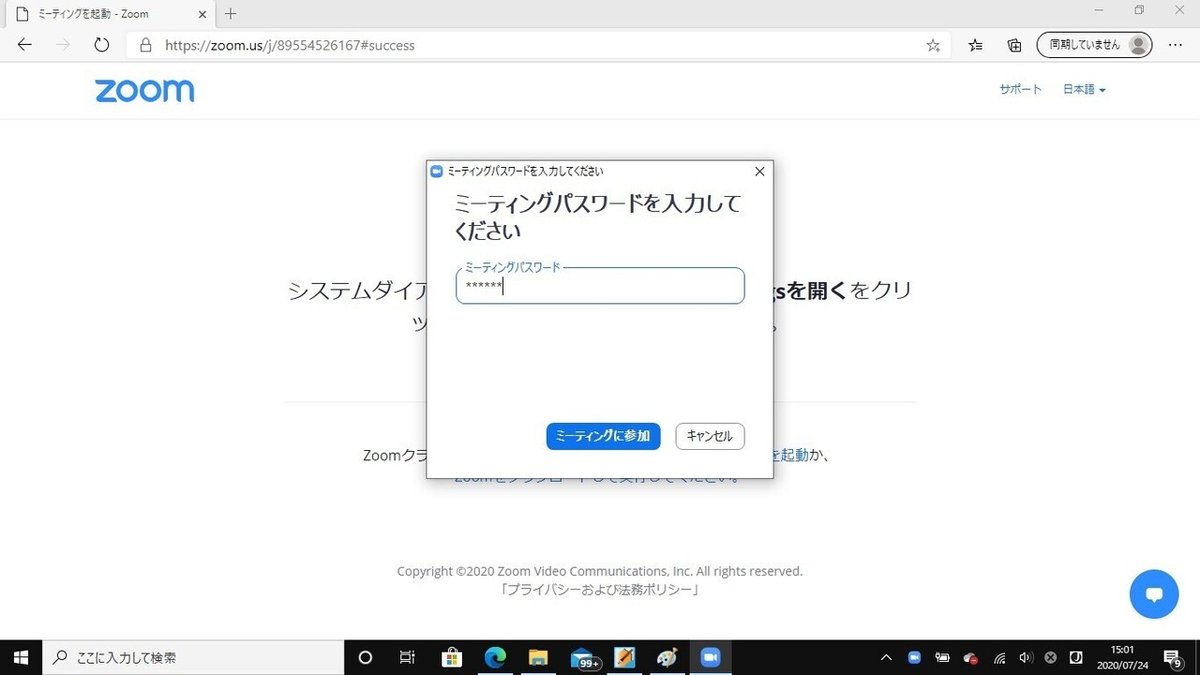This screenshot has height=675, width=1200.
Task: Open the volume control from the system tray
Action: tap(1025, 657)
